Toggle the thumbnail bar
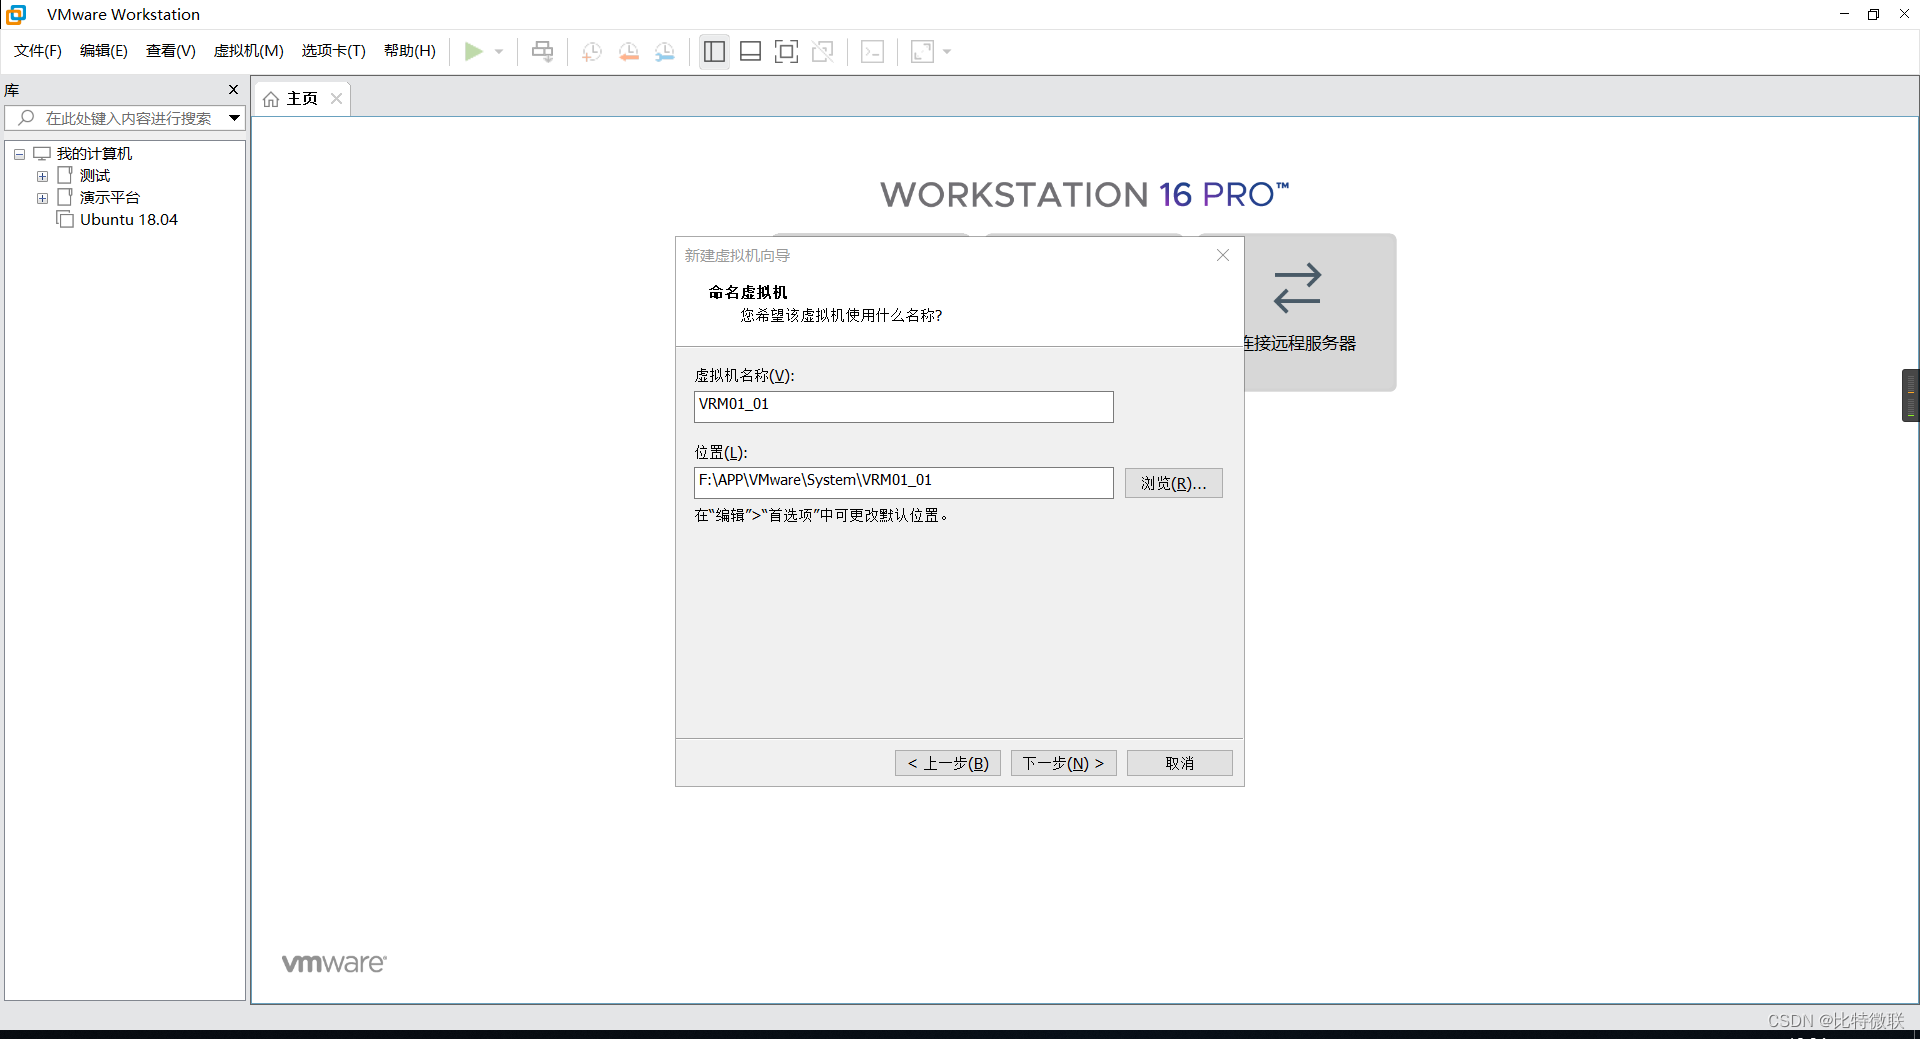Screen dimensions: 1920x1039 [x=750, y=51]
